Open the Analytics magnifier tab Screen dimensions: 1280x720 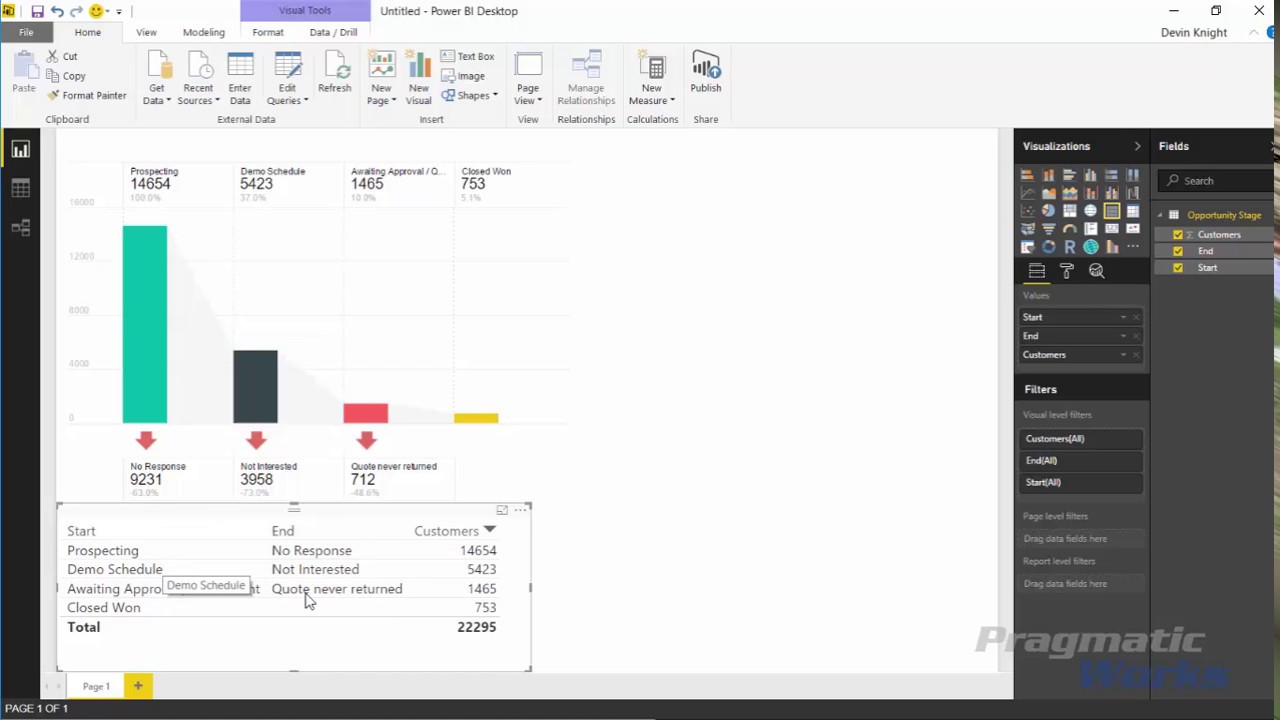point(1096,271)
